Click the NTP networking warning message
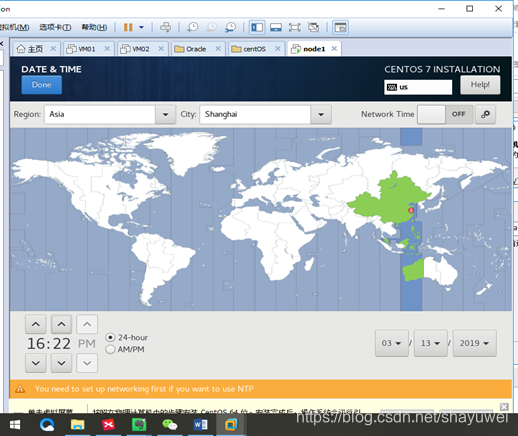Screen dimensions: 518x436 (x=144, y=389)
